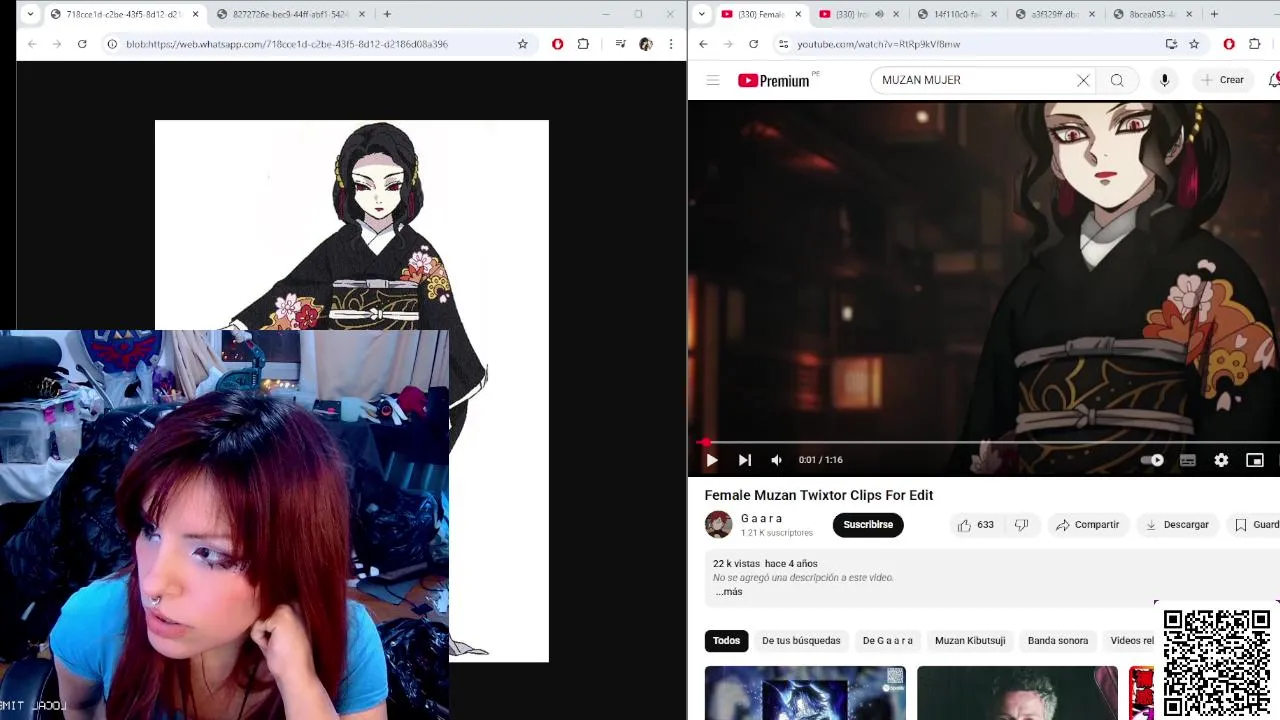Open YouTube player settings gear
The height and width of the screenshot is (720, 1280).
[1221, 460]
